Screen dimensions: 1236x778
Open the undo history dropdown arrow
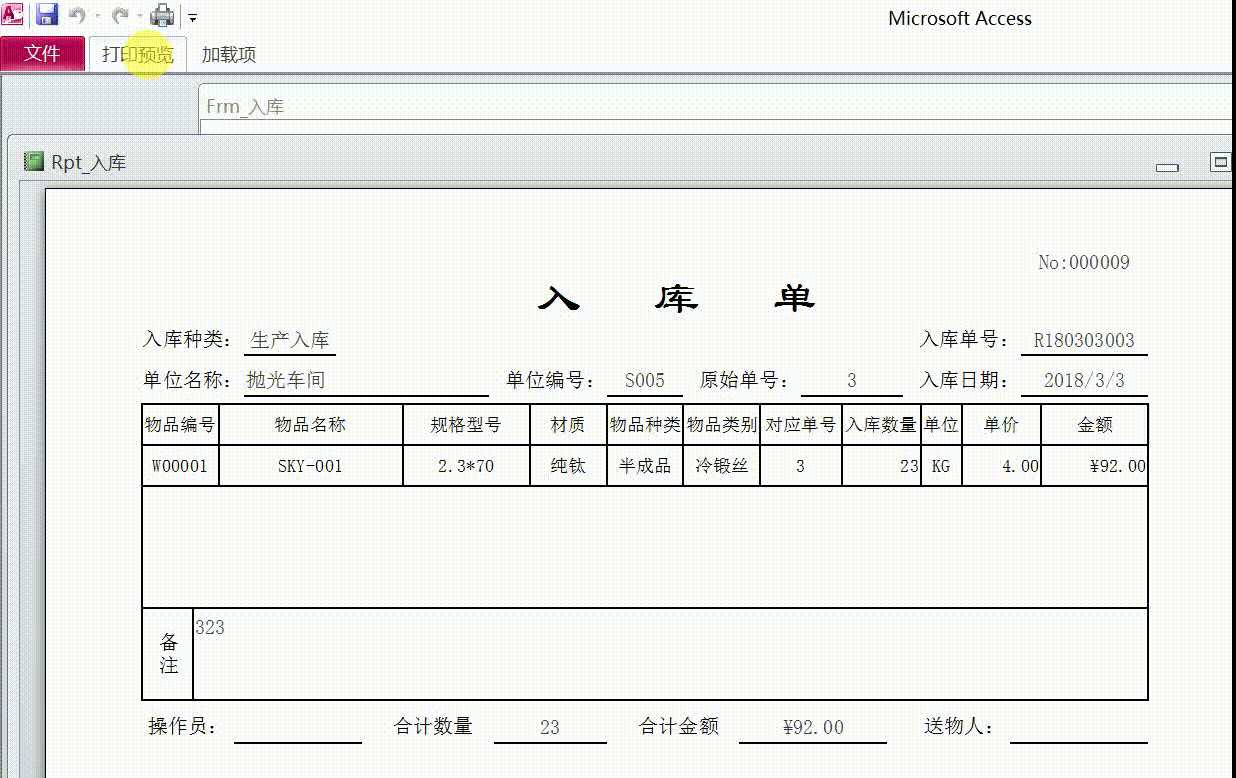(x=97, y=17)
